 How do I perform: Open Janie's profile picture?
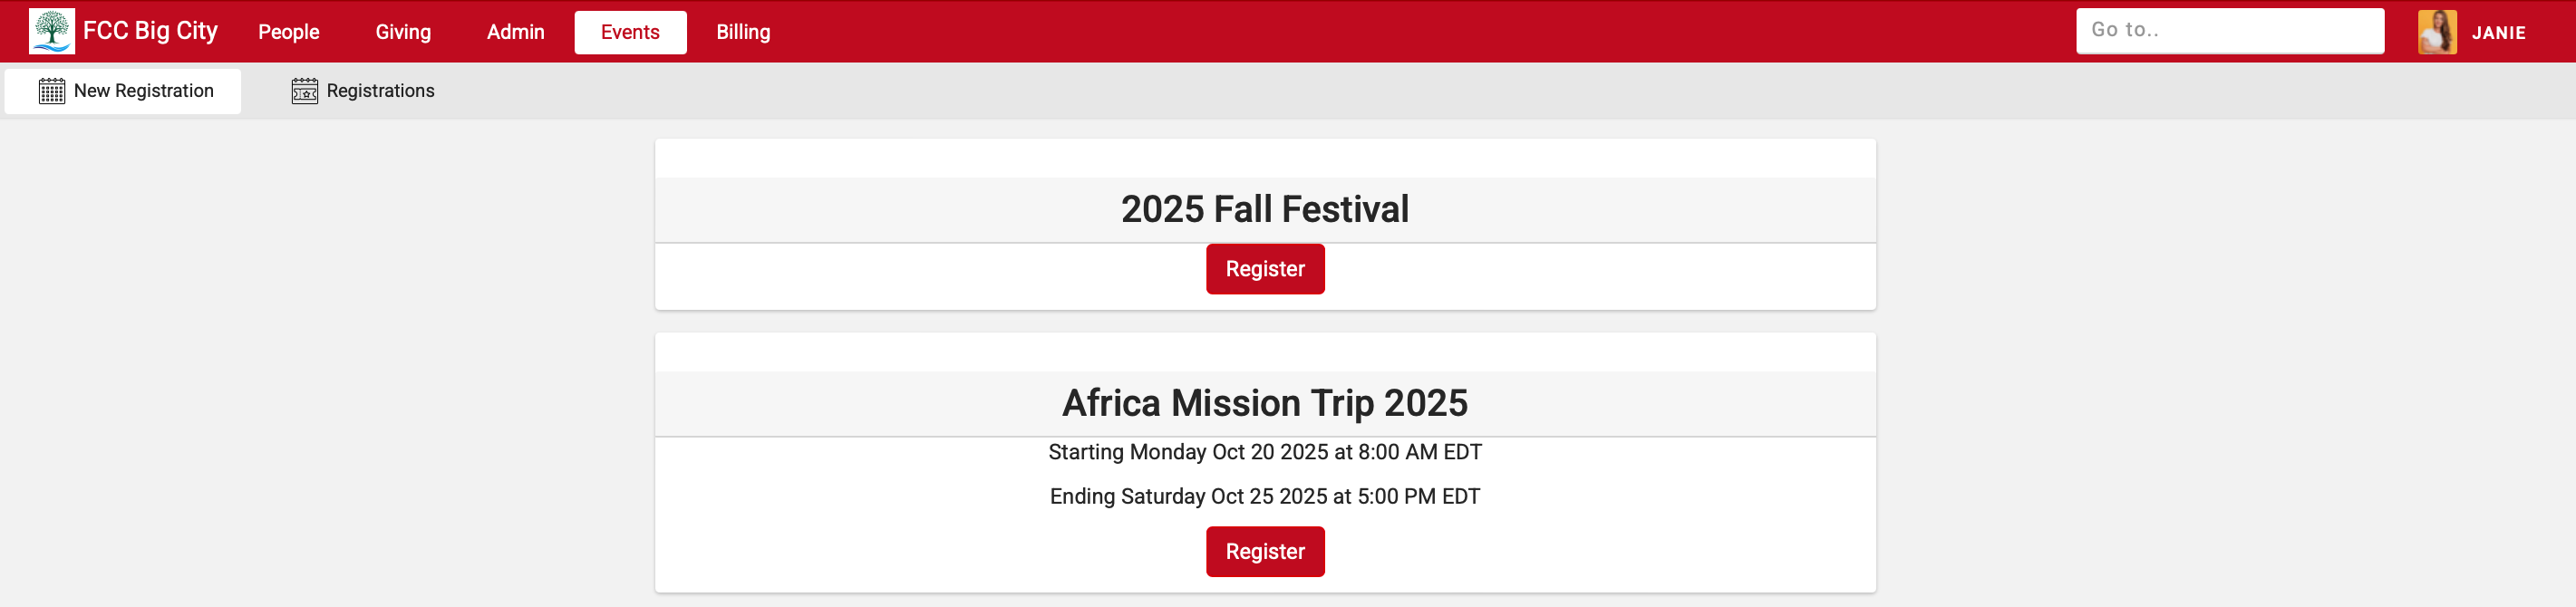2437,31
